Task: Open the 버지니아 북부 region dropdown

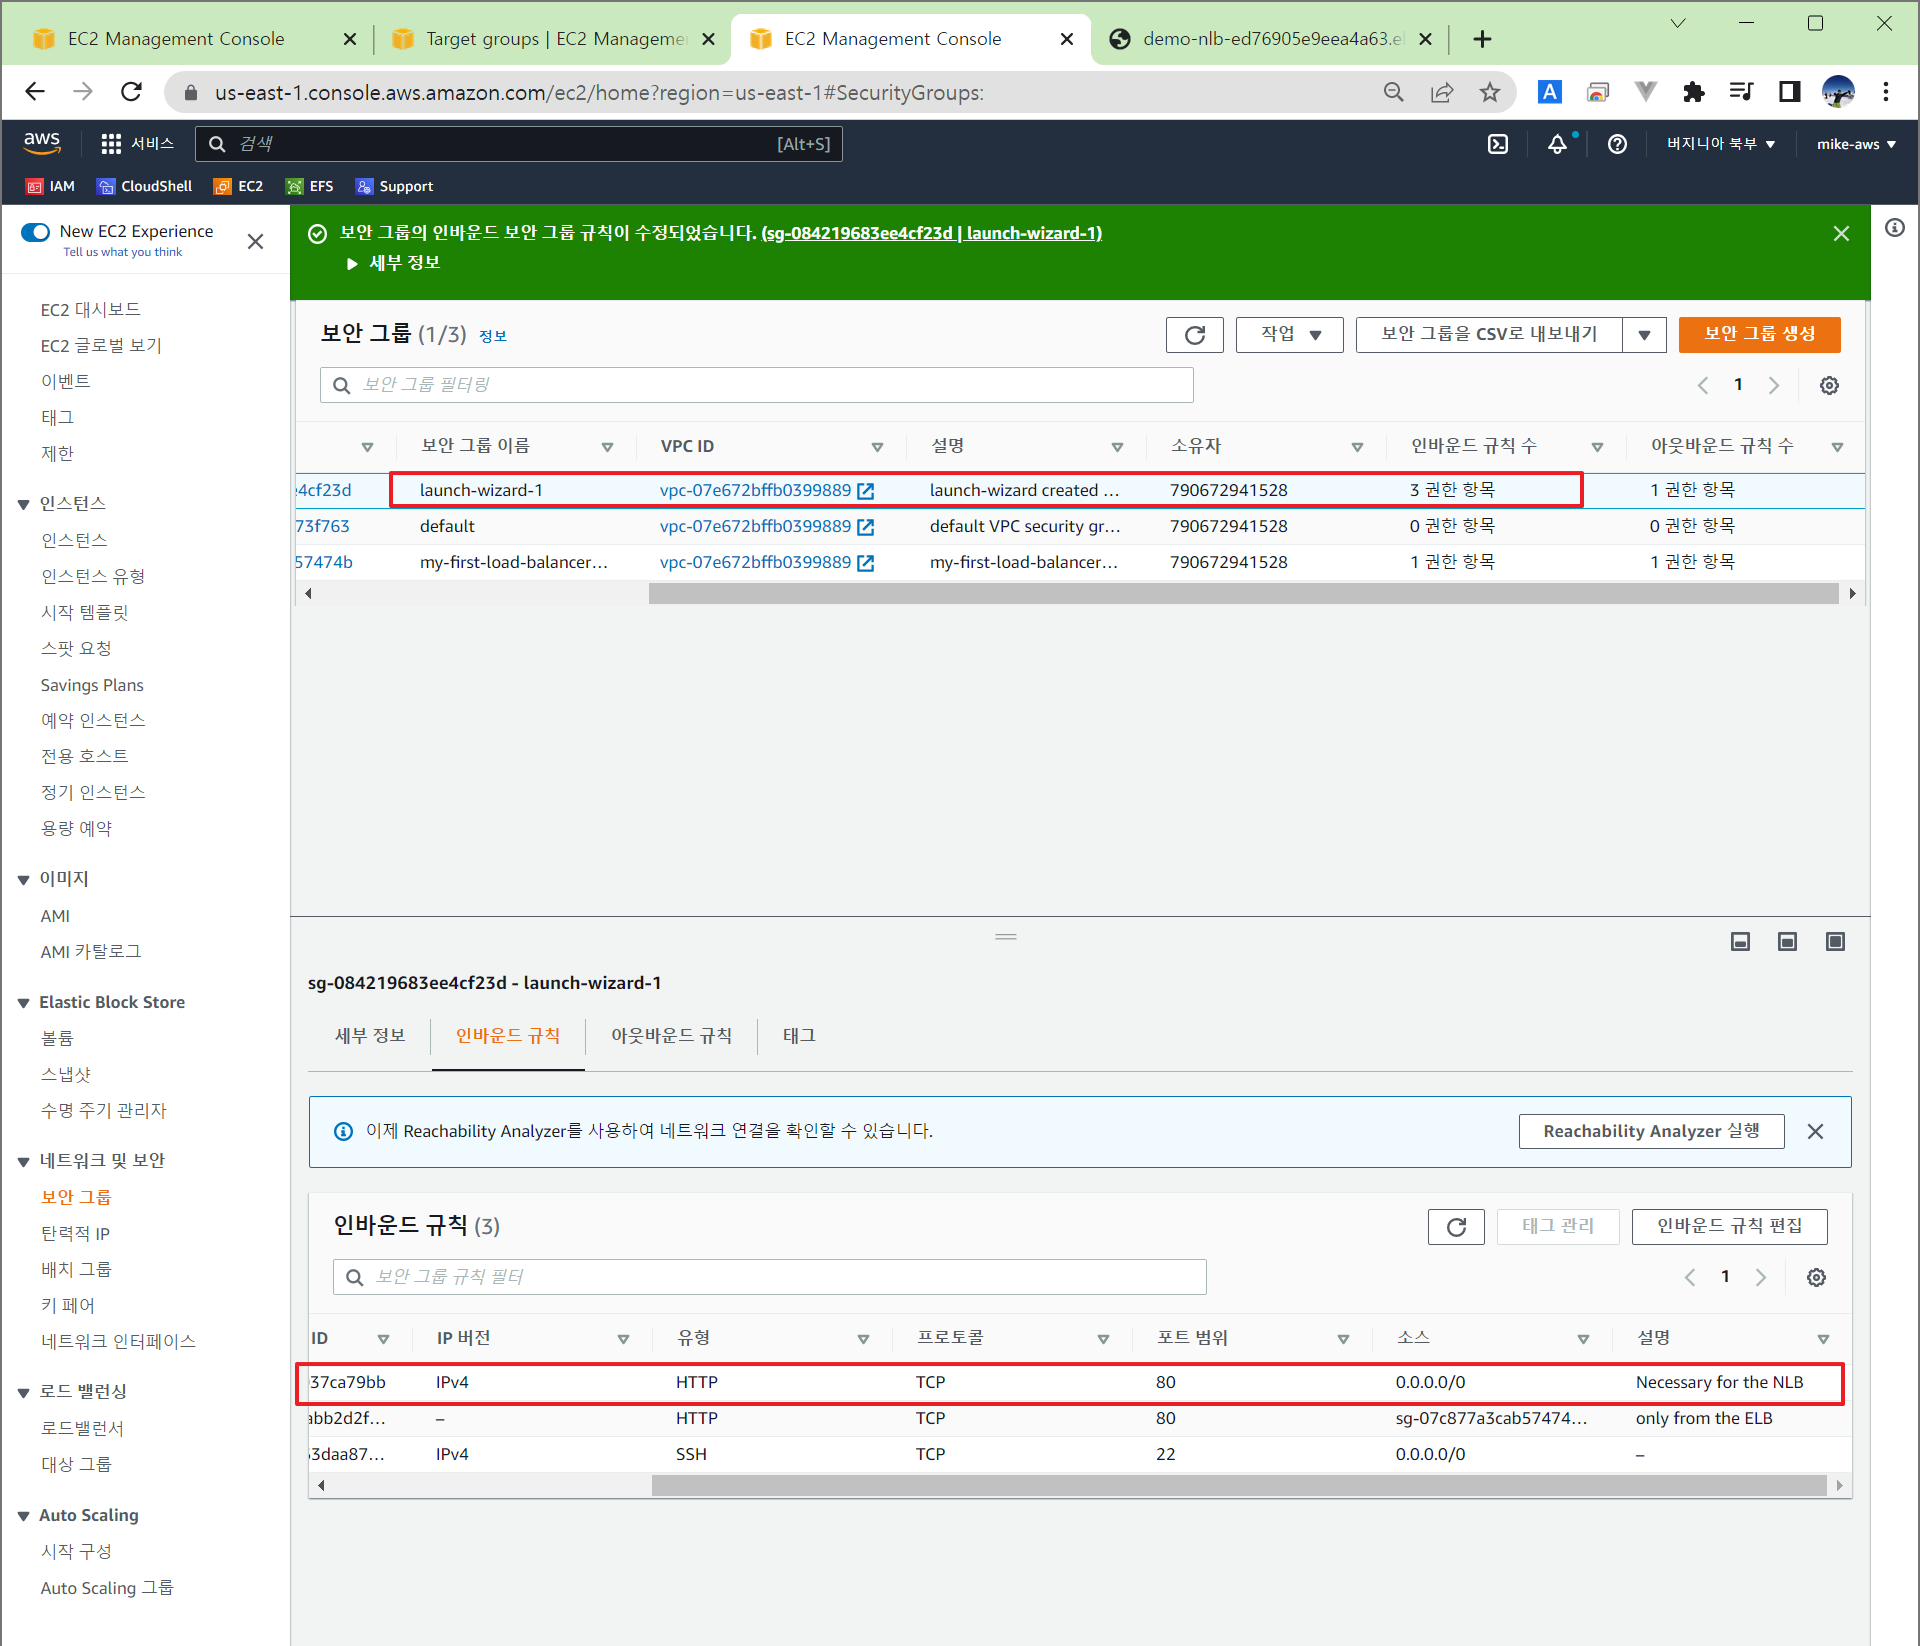Action: pyautogui.click(x=1720, y=144)
